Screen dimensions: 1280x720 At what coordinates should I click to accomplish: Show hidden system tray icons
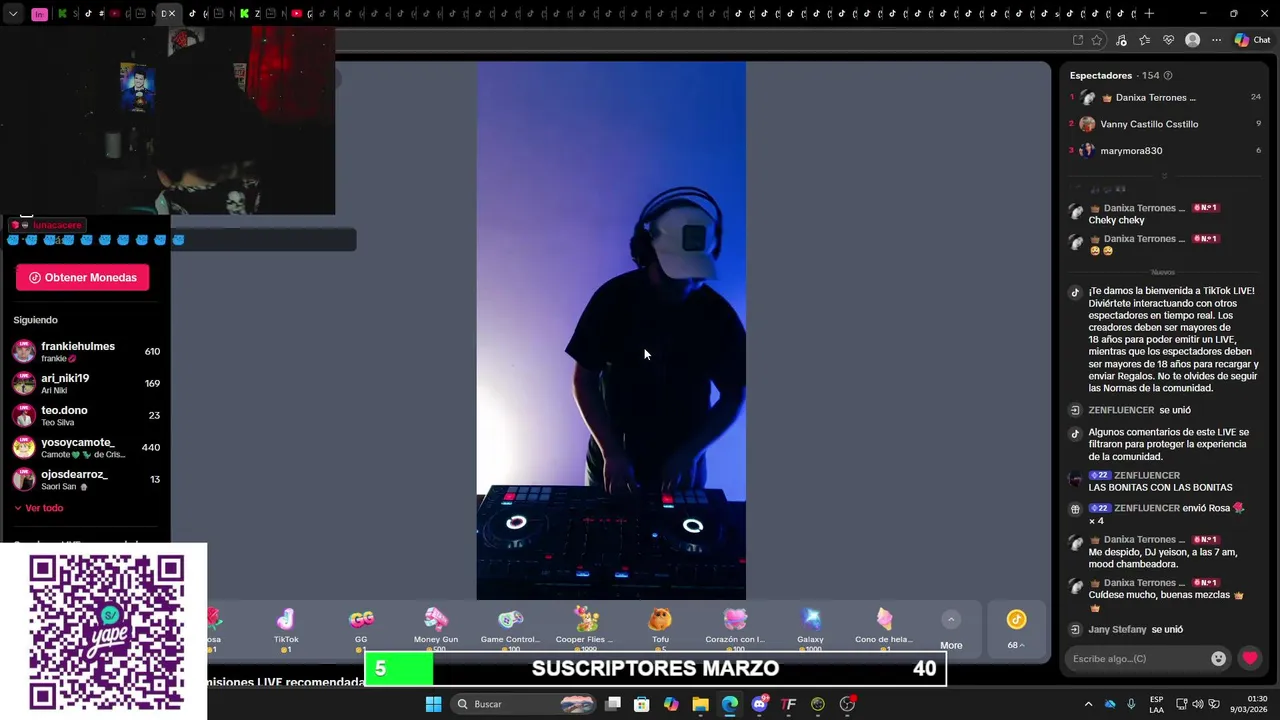[x=1089, y=704]
